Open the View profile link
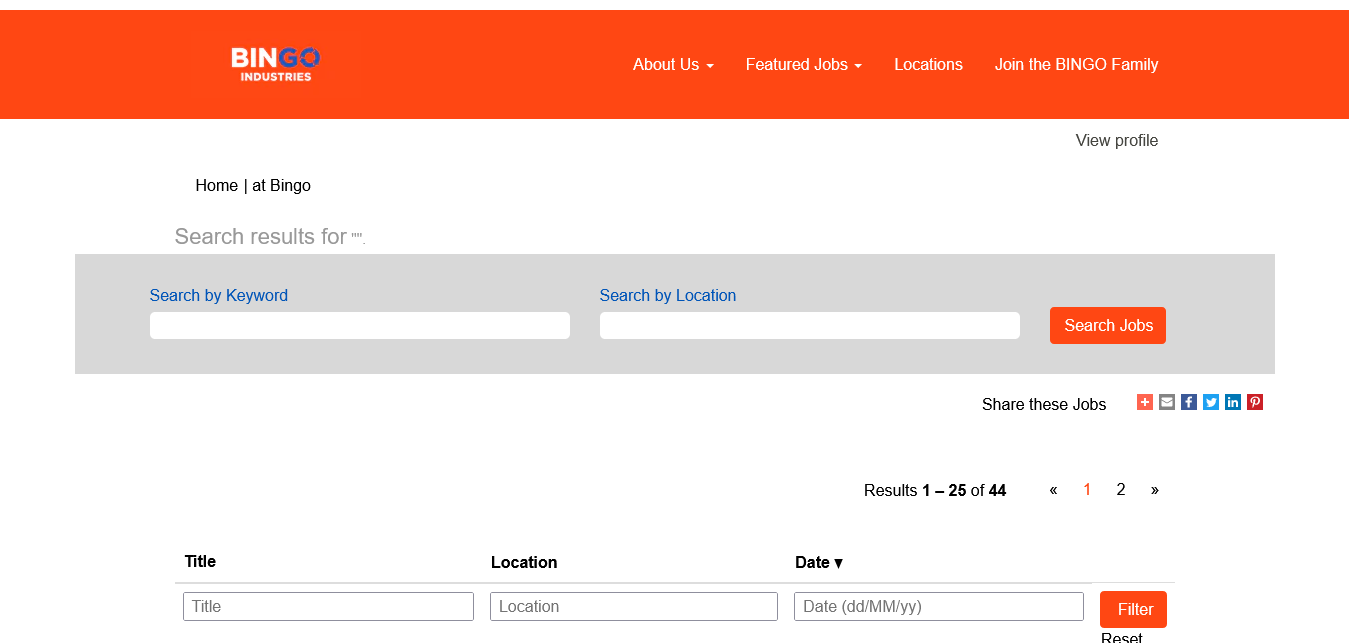Viewport: 1366px width, 643px height. pyautogui.click(x=1116, y=140)
